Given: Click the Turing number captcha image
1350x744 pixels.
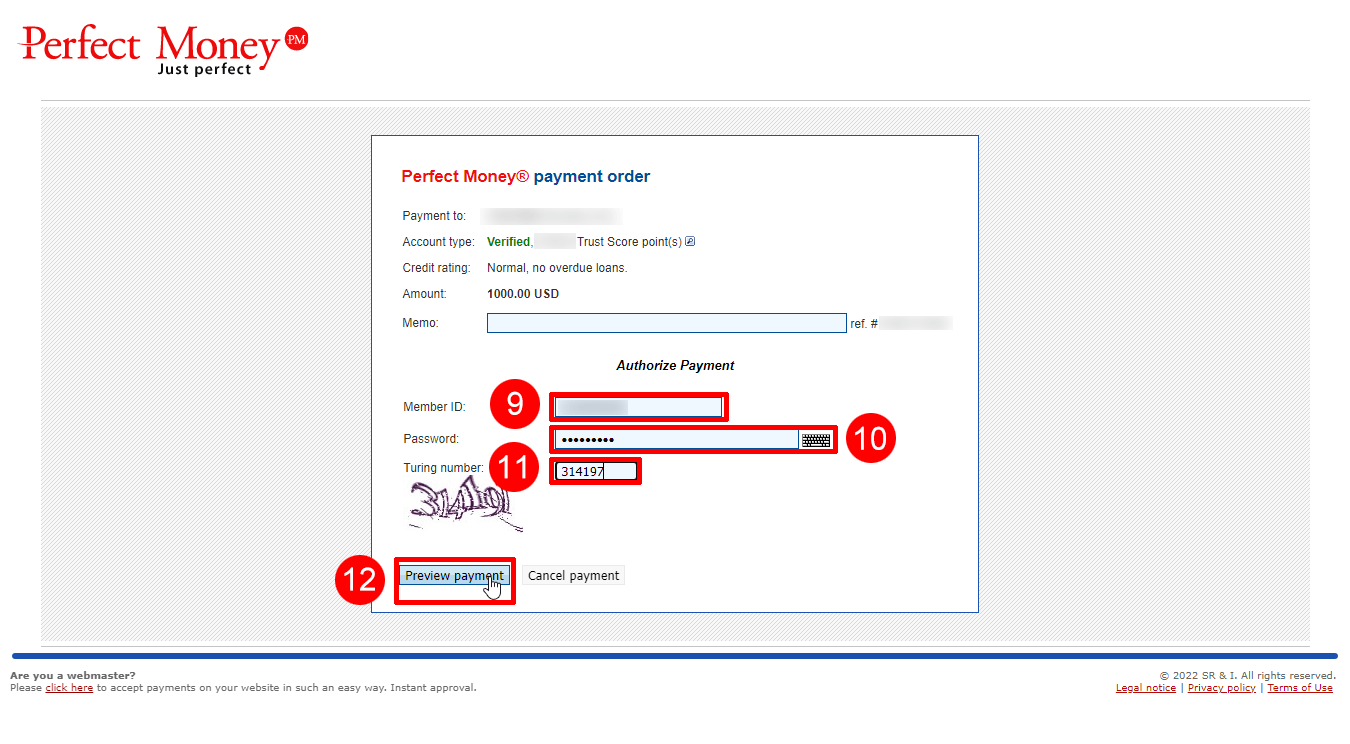Looking at the screenshot, I should point(465,505).
